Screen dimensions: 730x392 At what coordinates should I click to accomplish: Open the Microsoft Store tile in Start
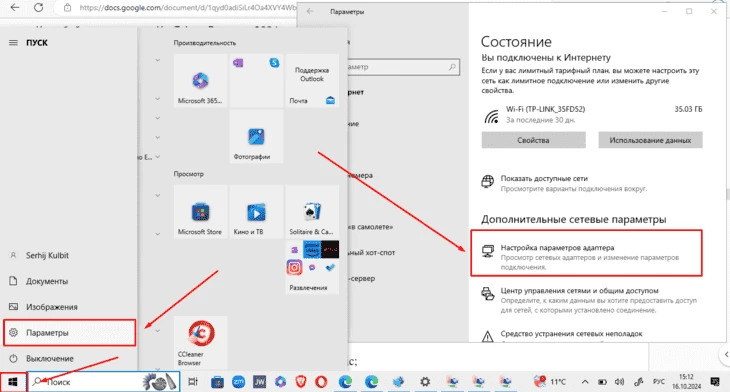pos(200,212)
